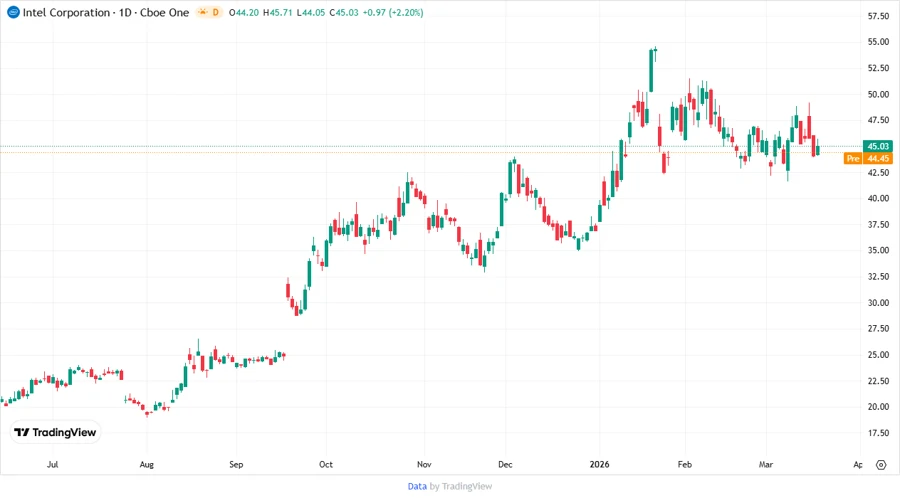Viewport: 900px width, 498px height.
Task: Click the bold 2026 year label
Action: [x=600, y=465]
